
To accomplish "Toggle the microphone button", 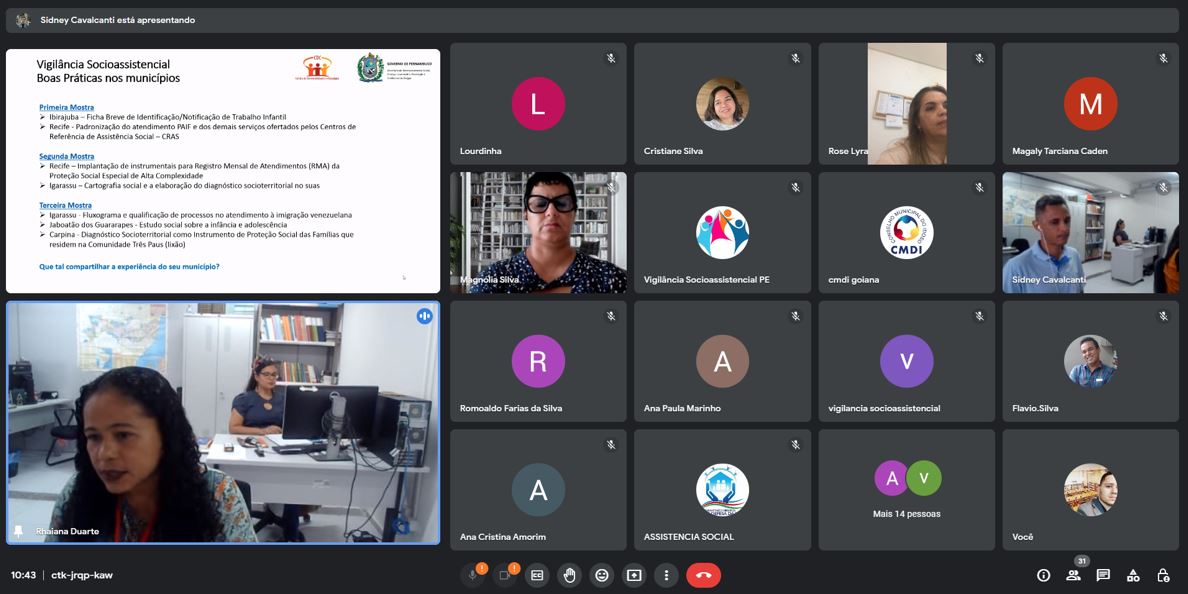I will (x=473, y=575).
